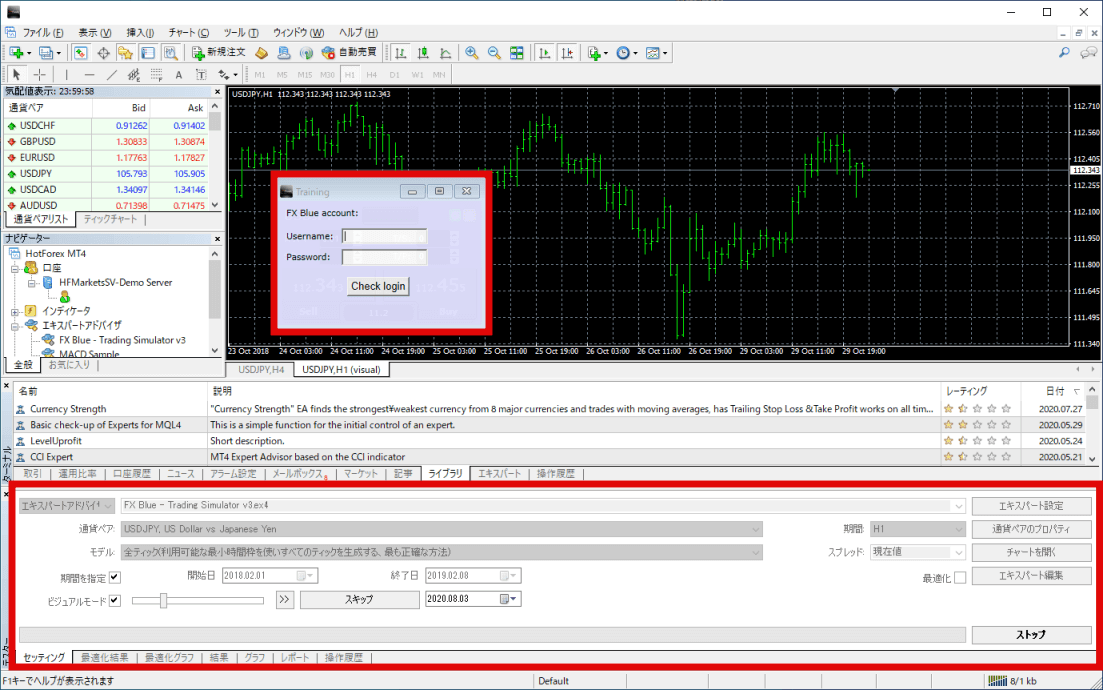
Task: Toggle the Data Window crosshair icon
Action: click(x=103, y=53)
